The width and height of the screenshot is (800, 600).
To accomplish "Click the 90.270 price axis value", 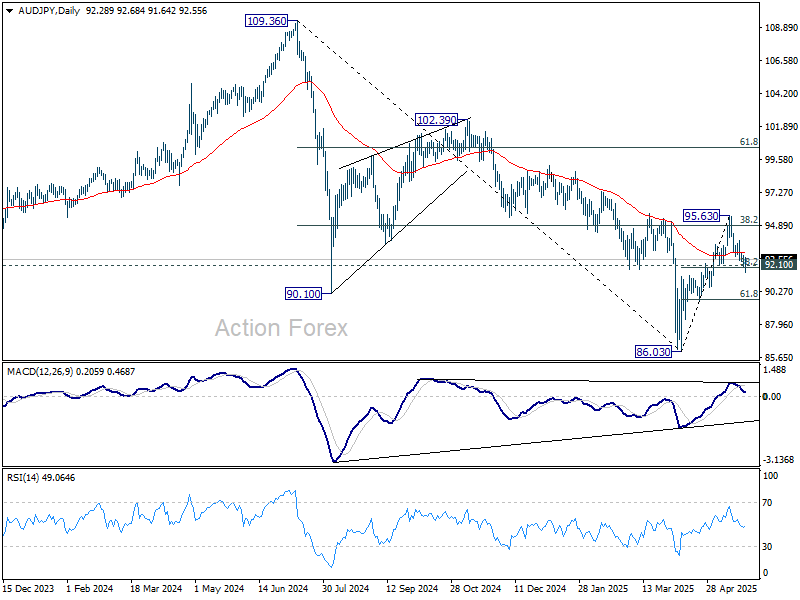I will (781, 291).
